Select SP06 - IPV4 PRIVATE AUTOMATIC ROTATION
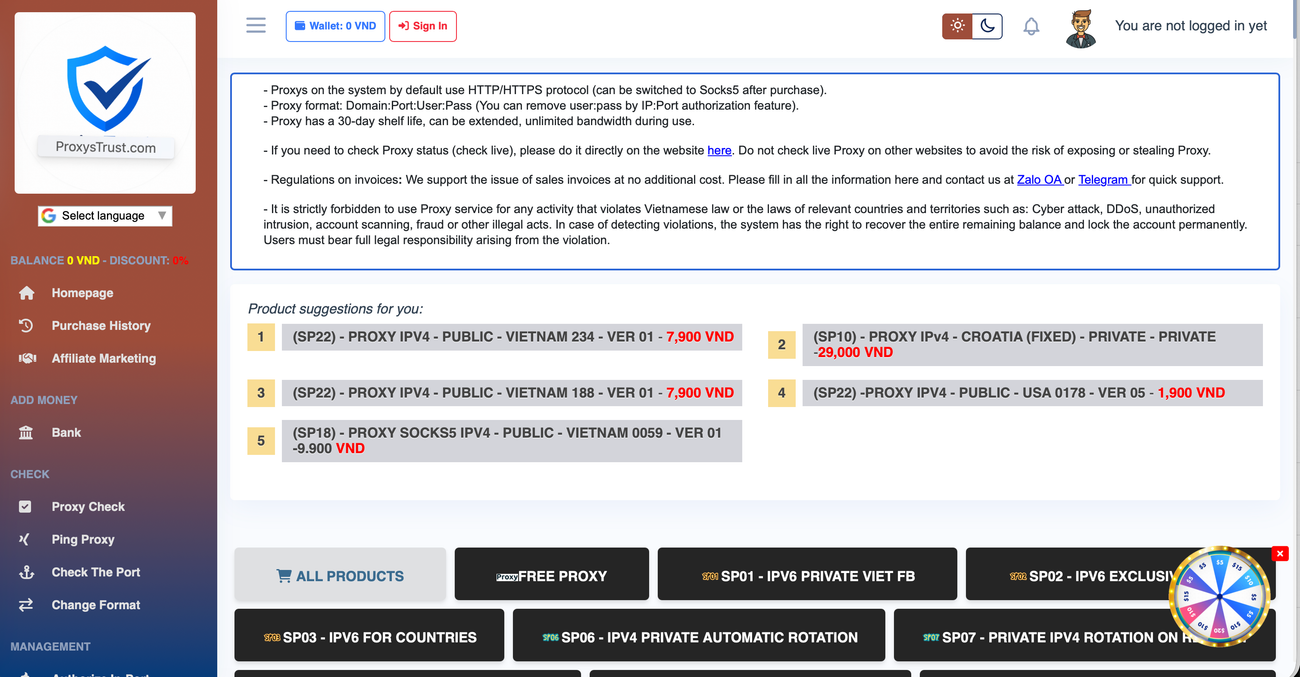The width and height of the screenshot is (1300, 677). pyautogui.click(x=699, y=636)
